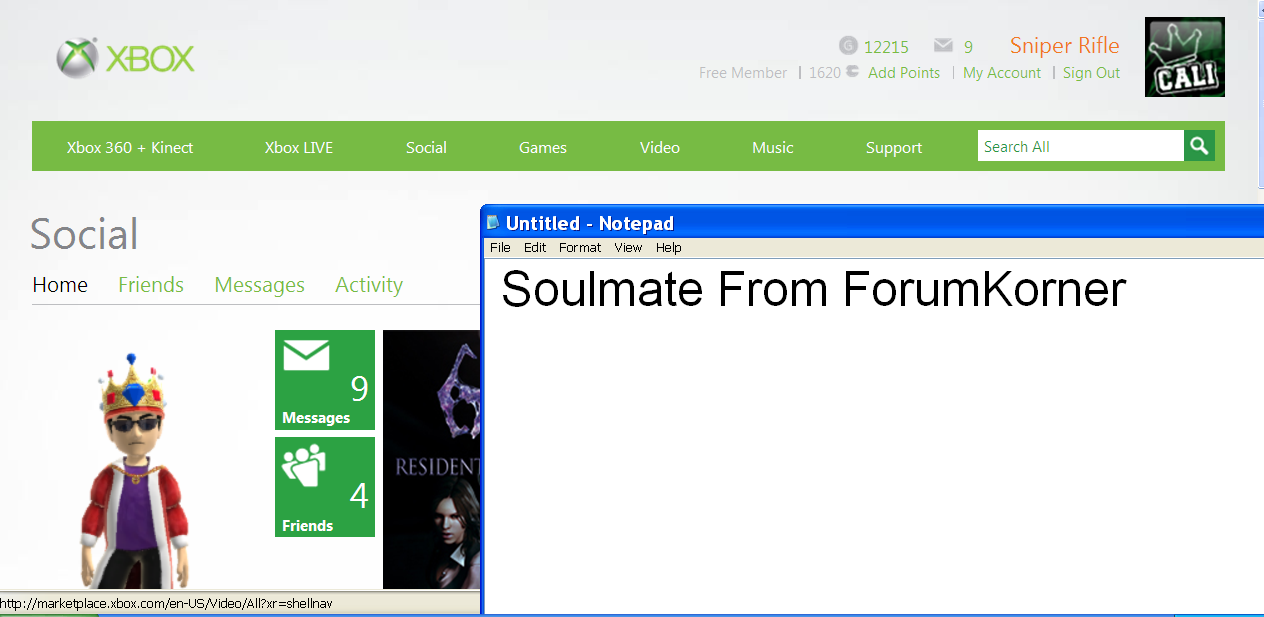Viewport: 1264px width, 617px height.
Task: Open Notepad Edit menu
Action: tap(535, 247)
